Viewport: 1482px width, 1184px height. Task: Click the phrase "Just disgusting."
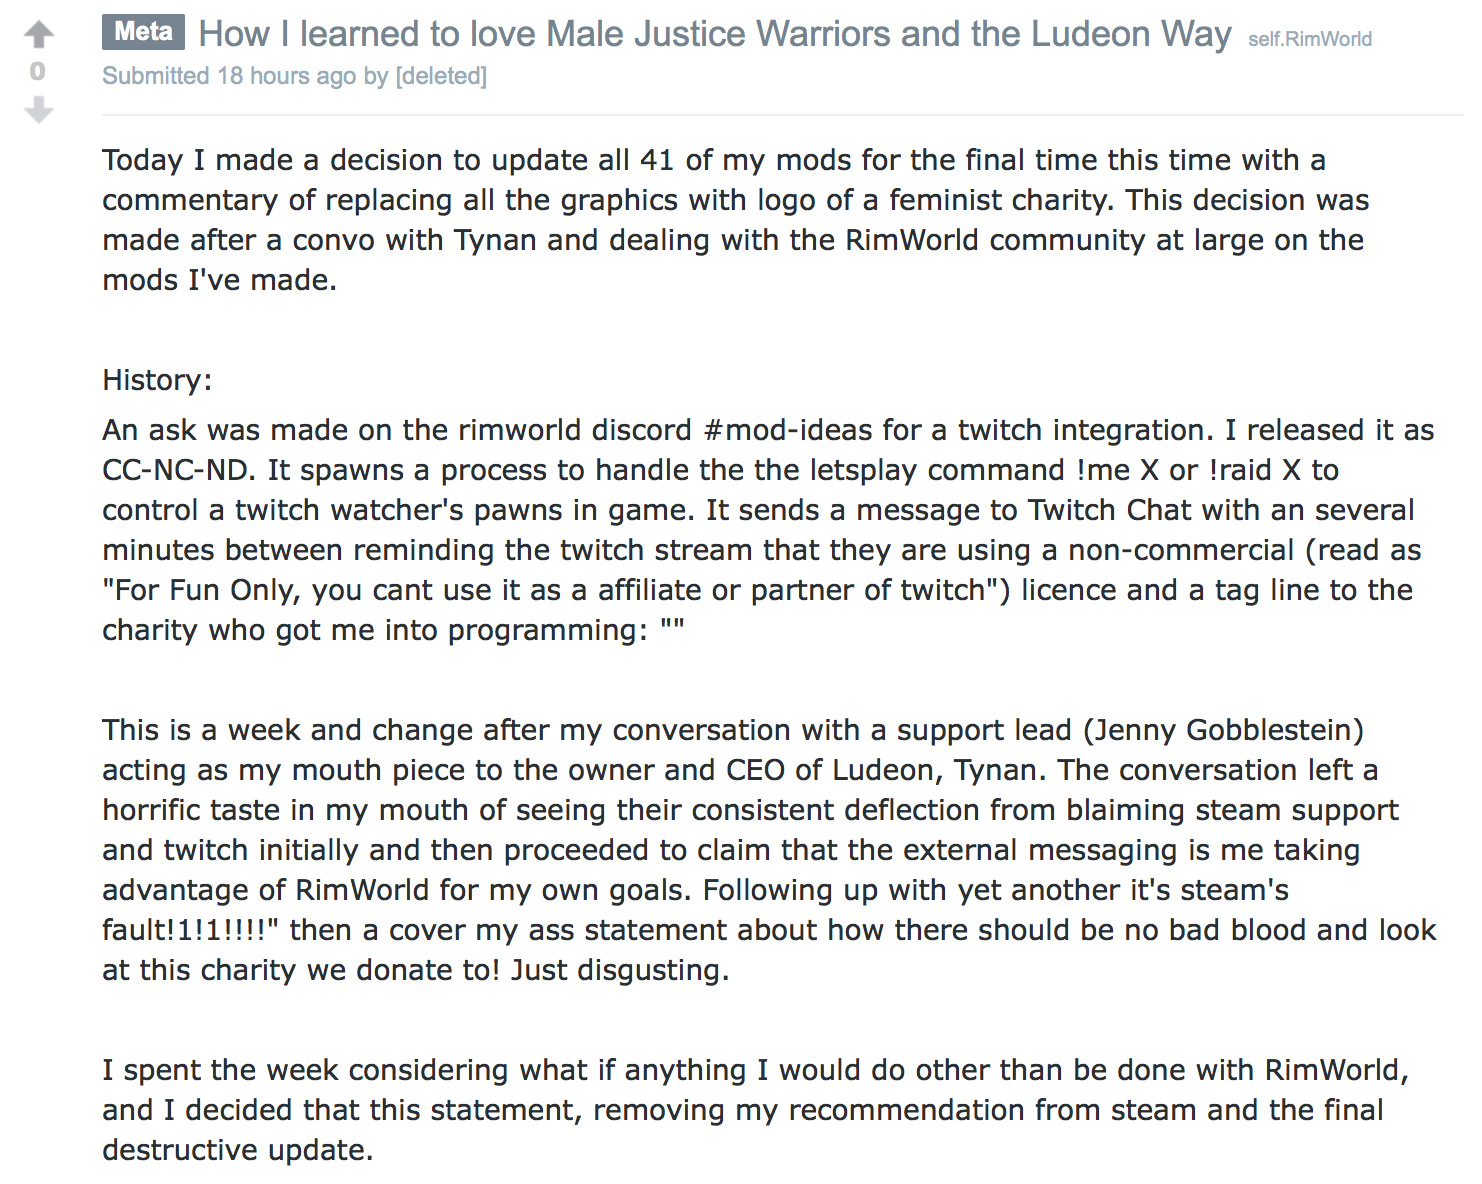(x=619, y=970)
